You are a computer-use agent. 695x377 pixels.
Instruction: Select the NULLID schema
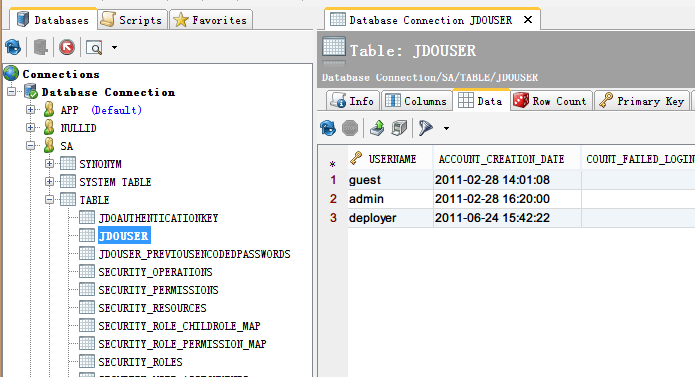pos(78,128)
